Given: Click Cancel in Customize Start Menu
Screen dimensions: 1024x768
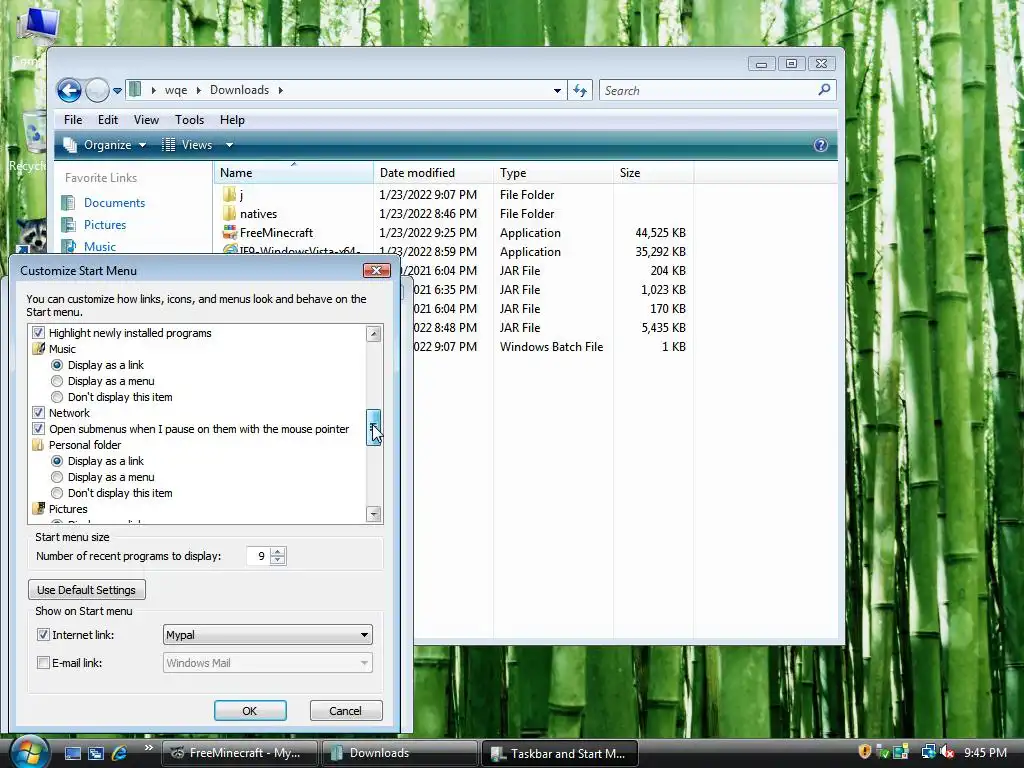Looking at the screenshot, I should pos(345,711).
